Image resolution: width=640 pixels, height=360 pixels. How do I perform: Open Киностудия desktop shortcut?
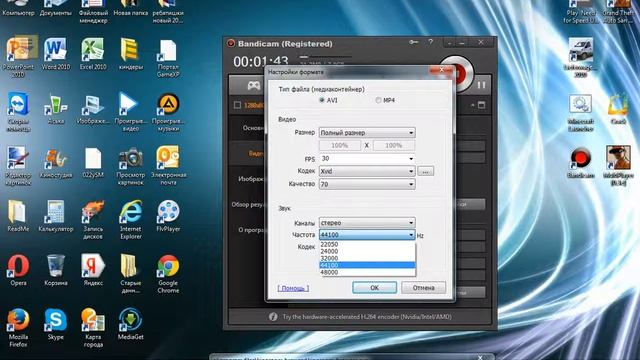[x=56, y=162]
